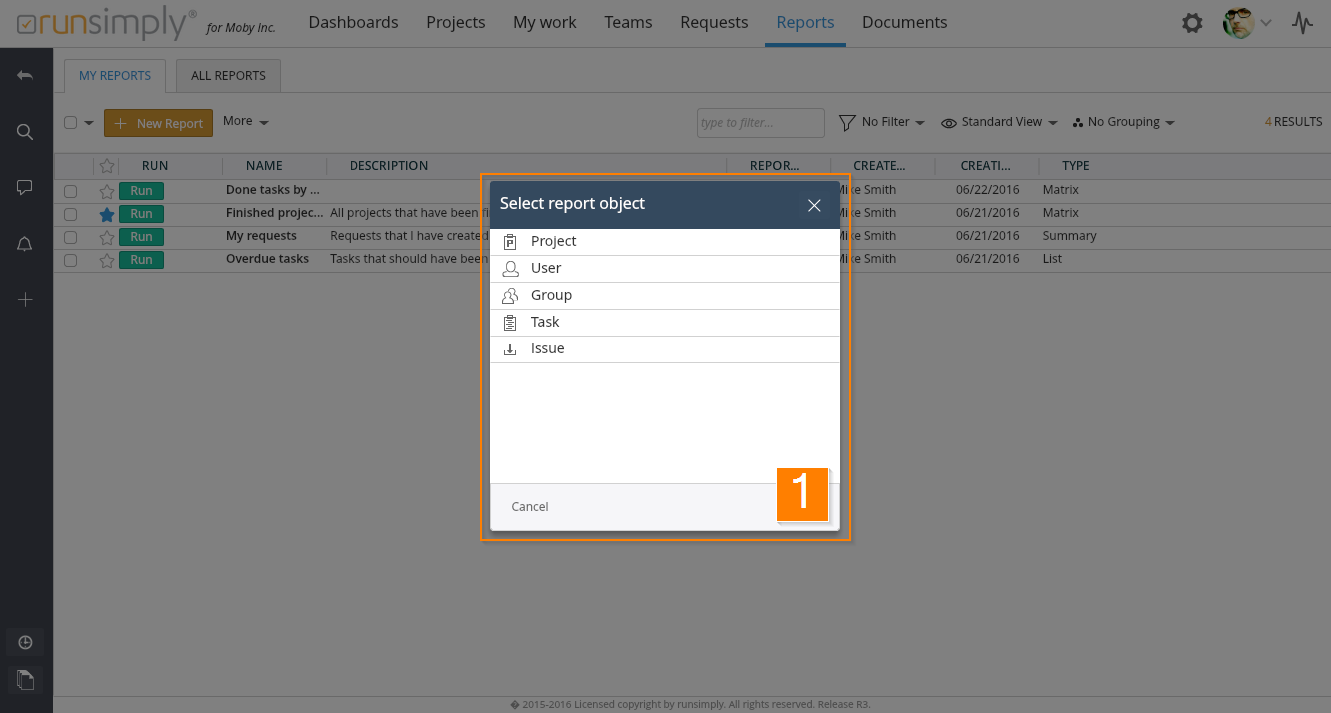Expand the No Grouping dropdown
Screen dimensions: 1331x713
pyautogui.click(x=1123, y=122)
